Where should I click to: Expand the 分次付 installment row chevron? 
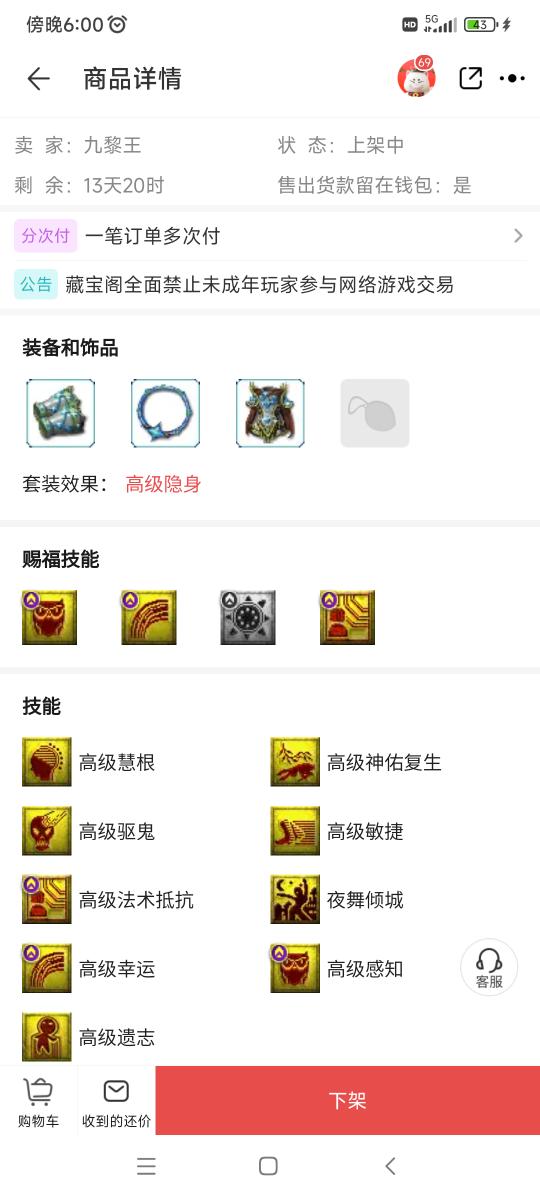tap(518, 236)
